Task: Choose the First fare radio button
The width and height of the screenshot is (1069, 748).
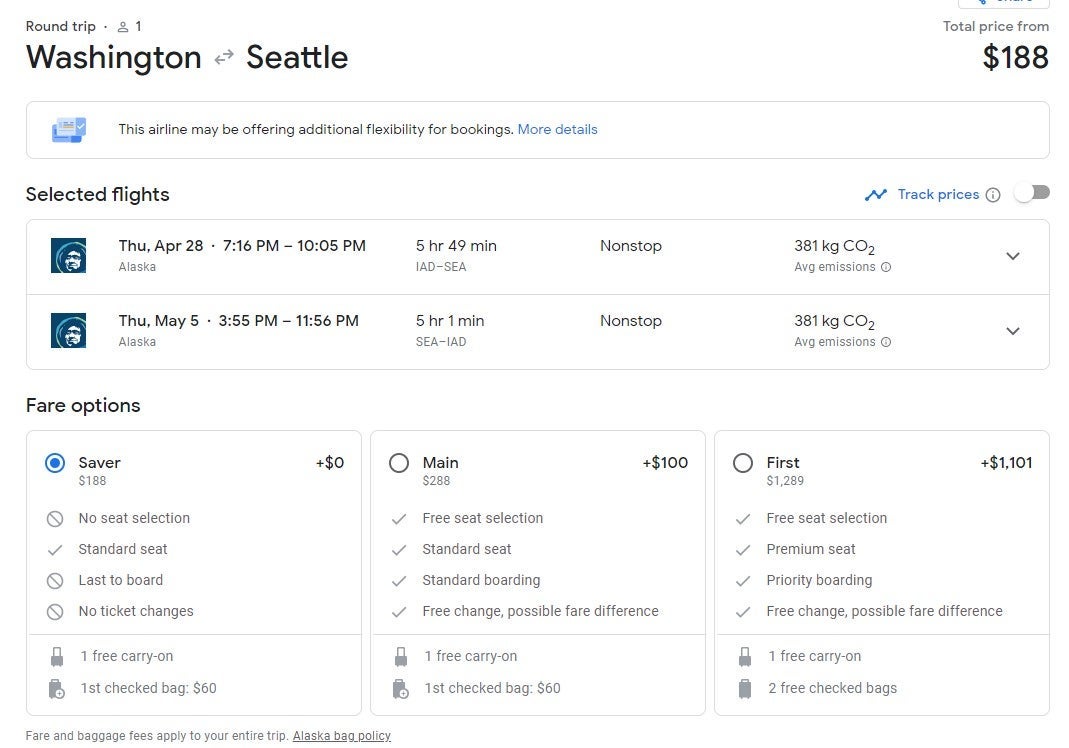Action: (x=743, y=463)
